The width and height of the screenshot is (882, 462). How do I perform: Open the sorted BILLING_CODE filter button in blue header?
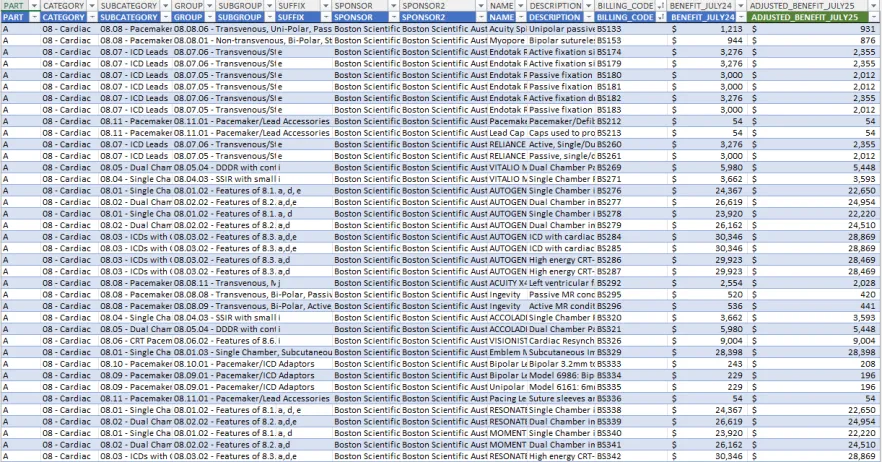660,17
